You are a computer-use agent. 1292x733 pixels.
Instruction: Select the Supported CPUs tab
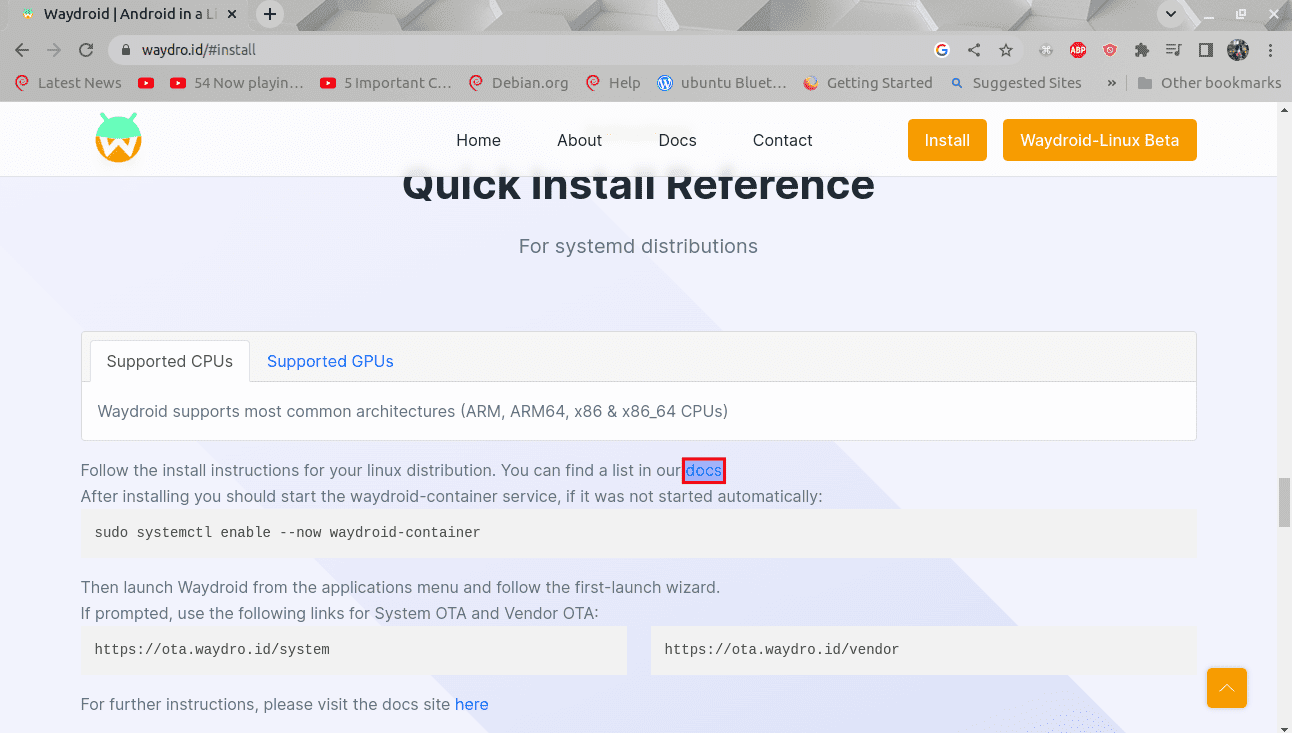(170, 361)
